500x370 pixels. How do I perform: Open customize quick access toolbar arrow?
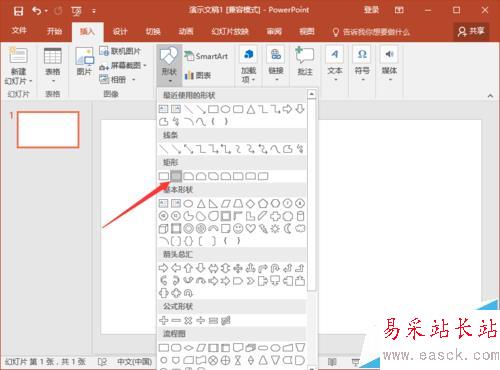[94, 11]
